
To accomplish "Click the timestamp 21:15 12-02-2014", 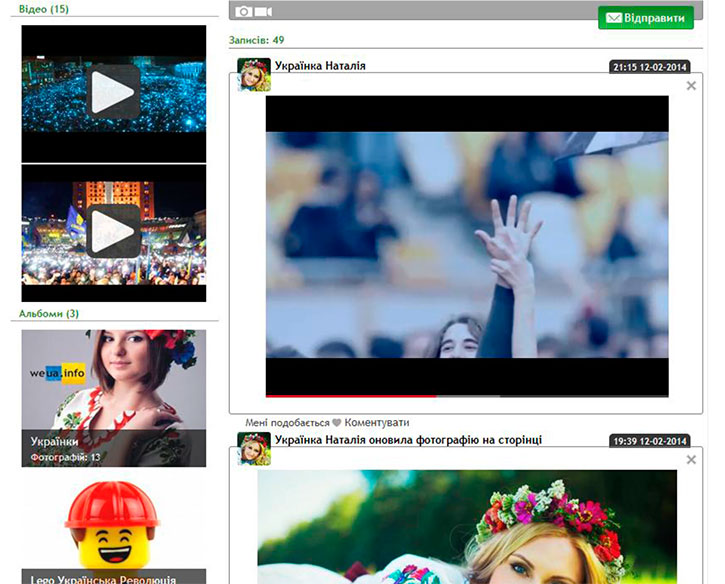I will pyautogui.click(x=650, y=67).
